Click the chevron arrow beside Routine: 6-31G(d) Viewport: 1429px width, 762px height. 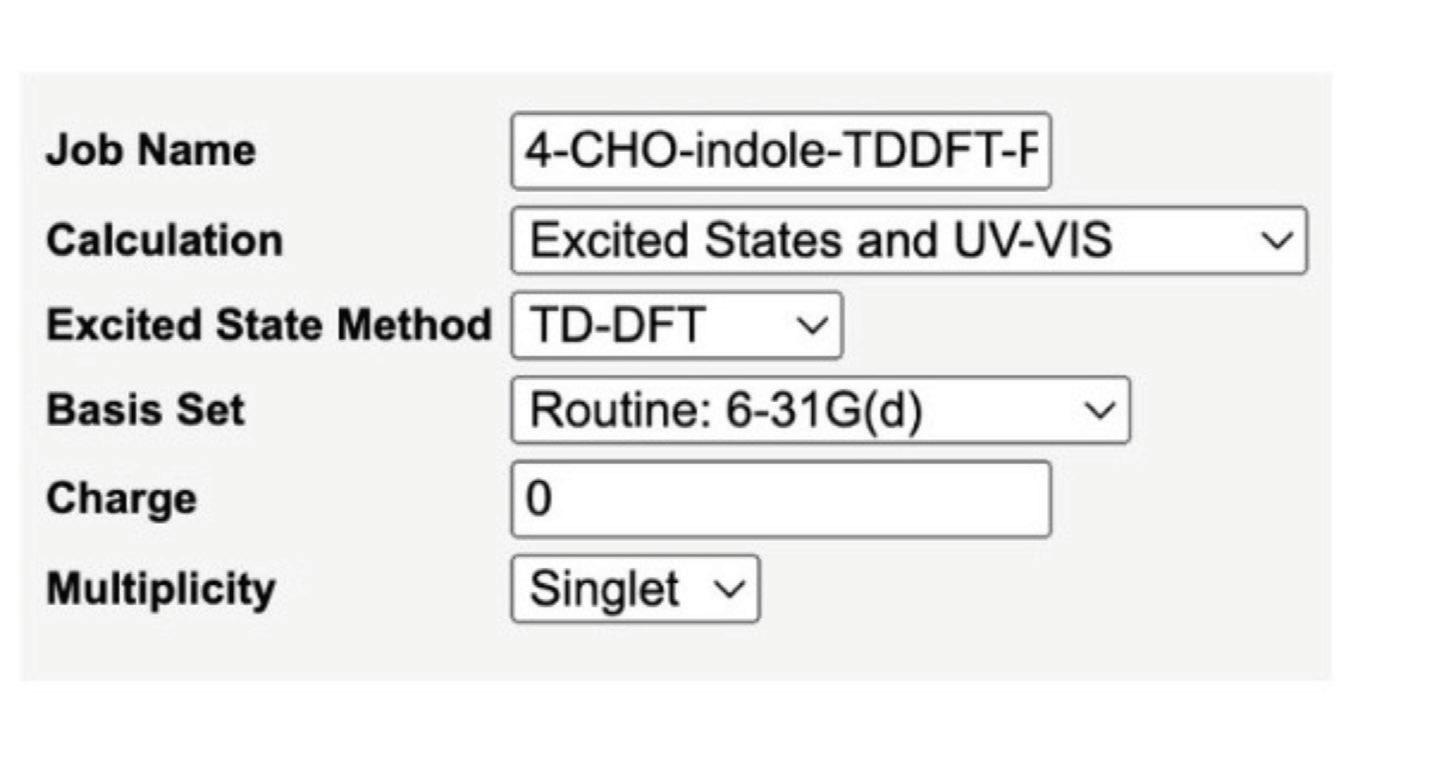[x=1099, y=410]
